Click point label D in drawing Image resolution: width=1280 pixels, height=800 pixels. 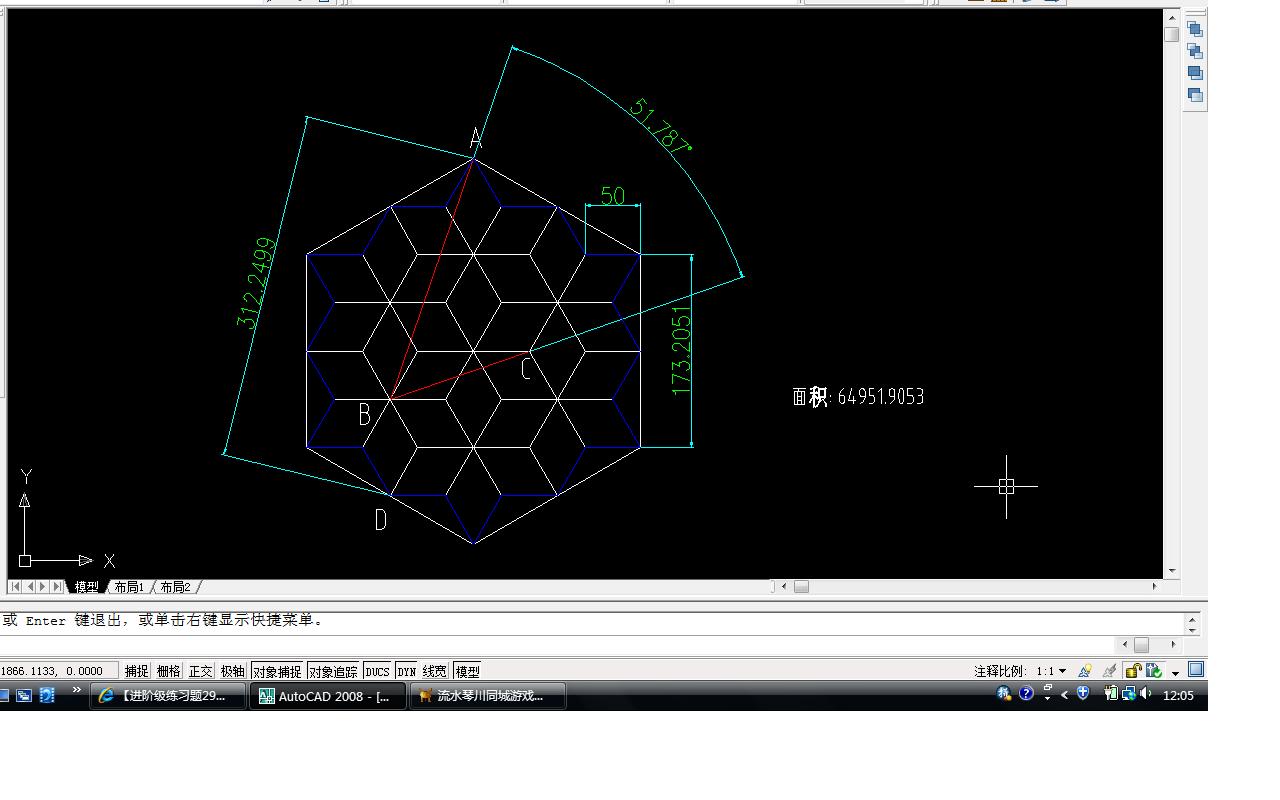coord(380,520)
